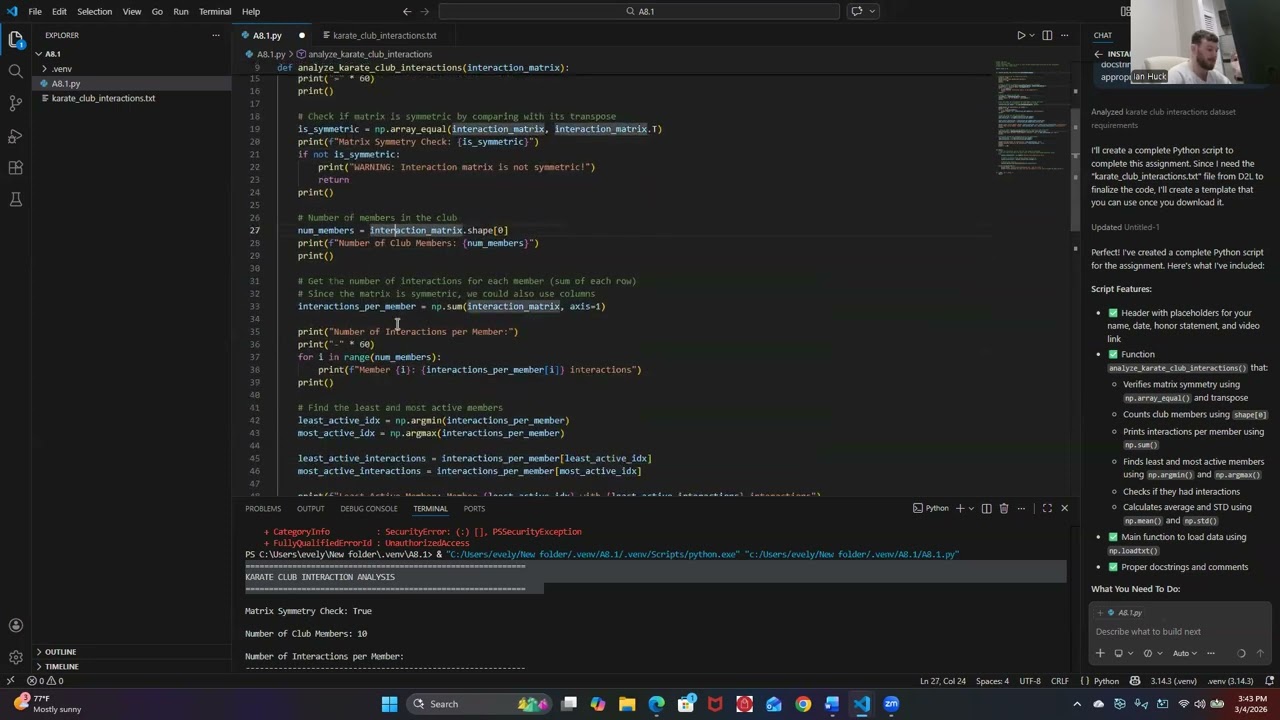Click the VS Code command center search box
This screenshot has width=1280, height=720.
point(638,11)
